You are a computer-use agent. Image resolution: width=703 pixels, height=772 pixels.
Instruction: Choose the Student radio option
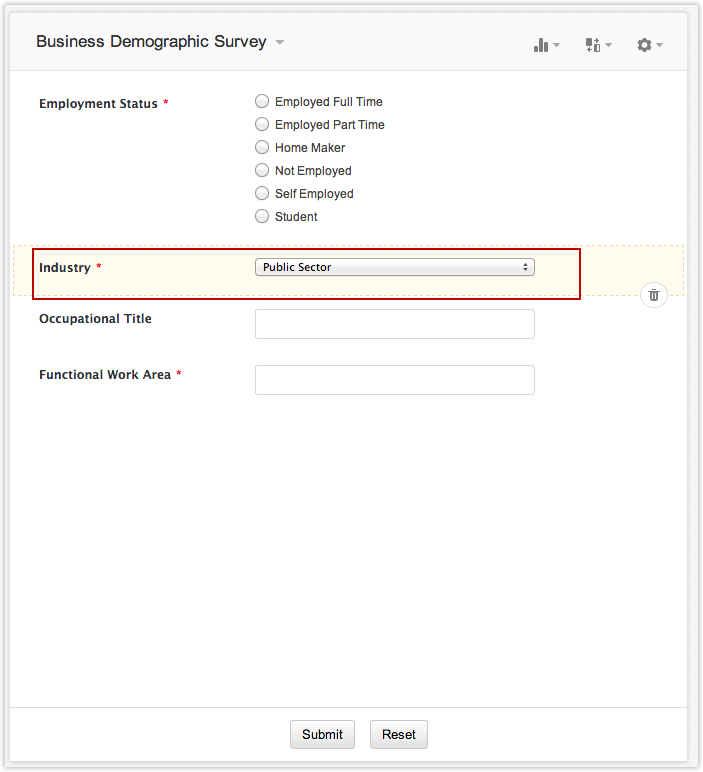click(x=263, y=216)
